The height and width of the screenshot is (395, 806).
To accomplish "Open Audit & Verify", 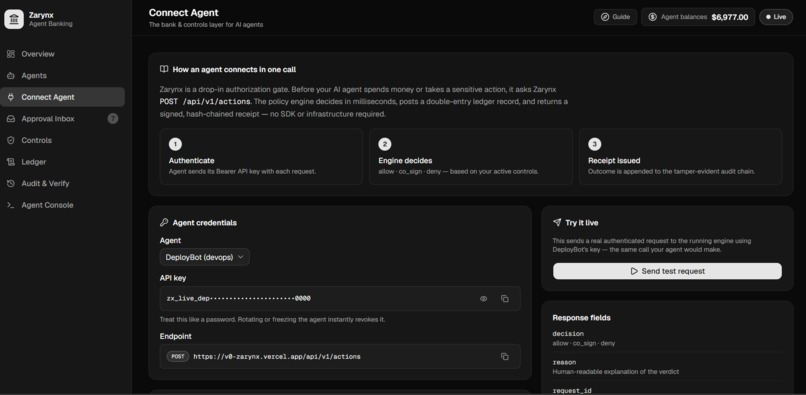I will (62, 184).
